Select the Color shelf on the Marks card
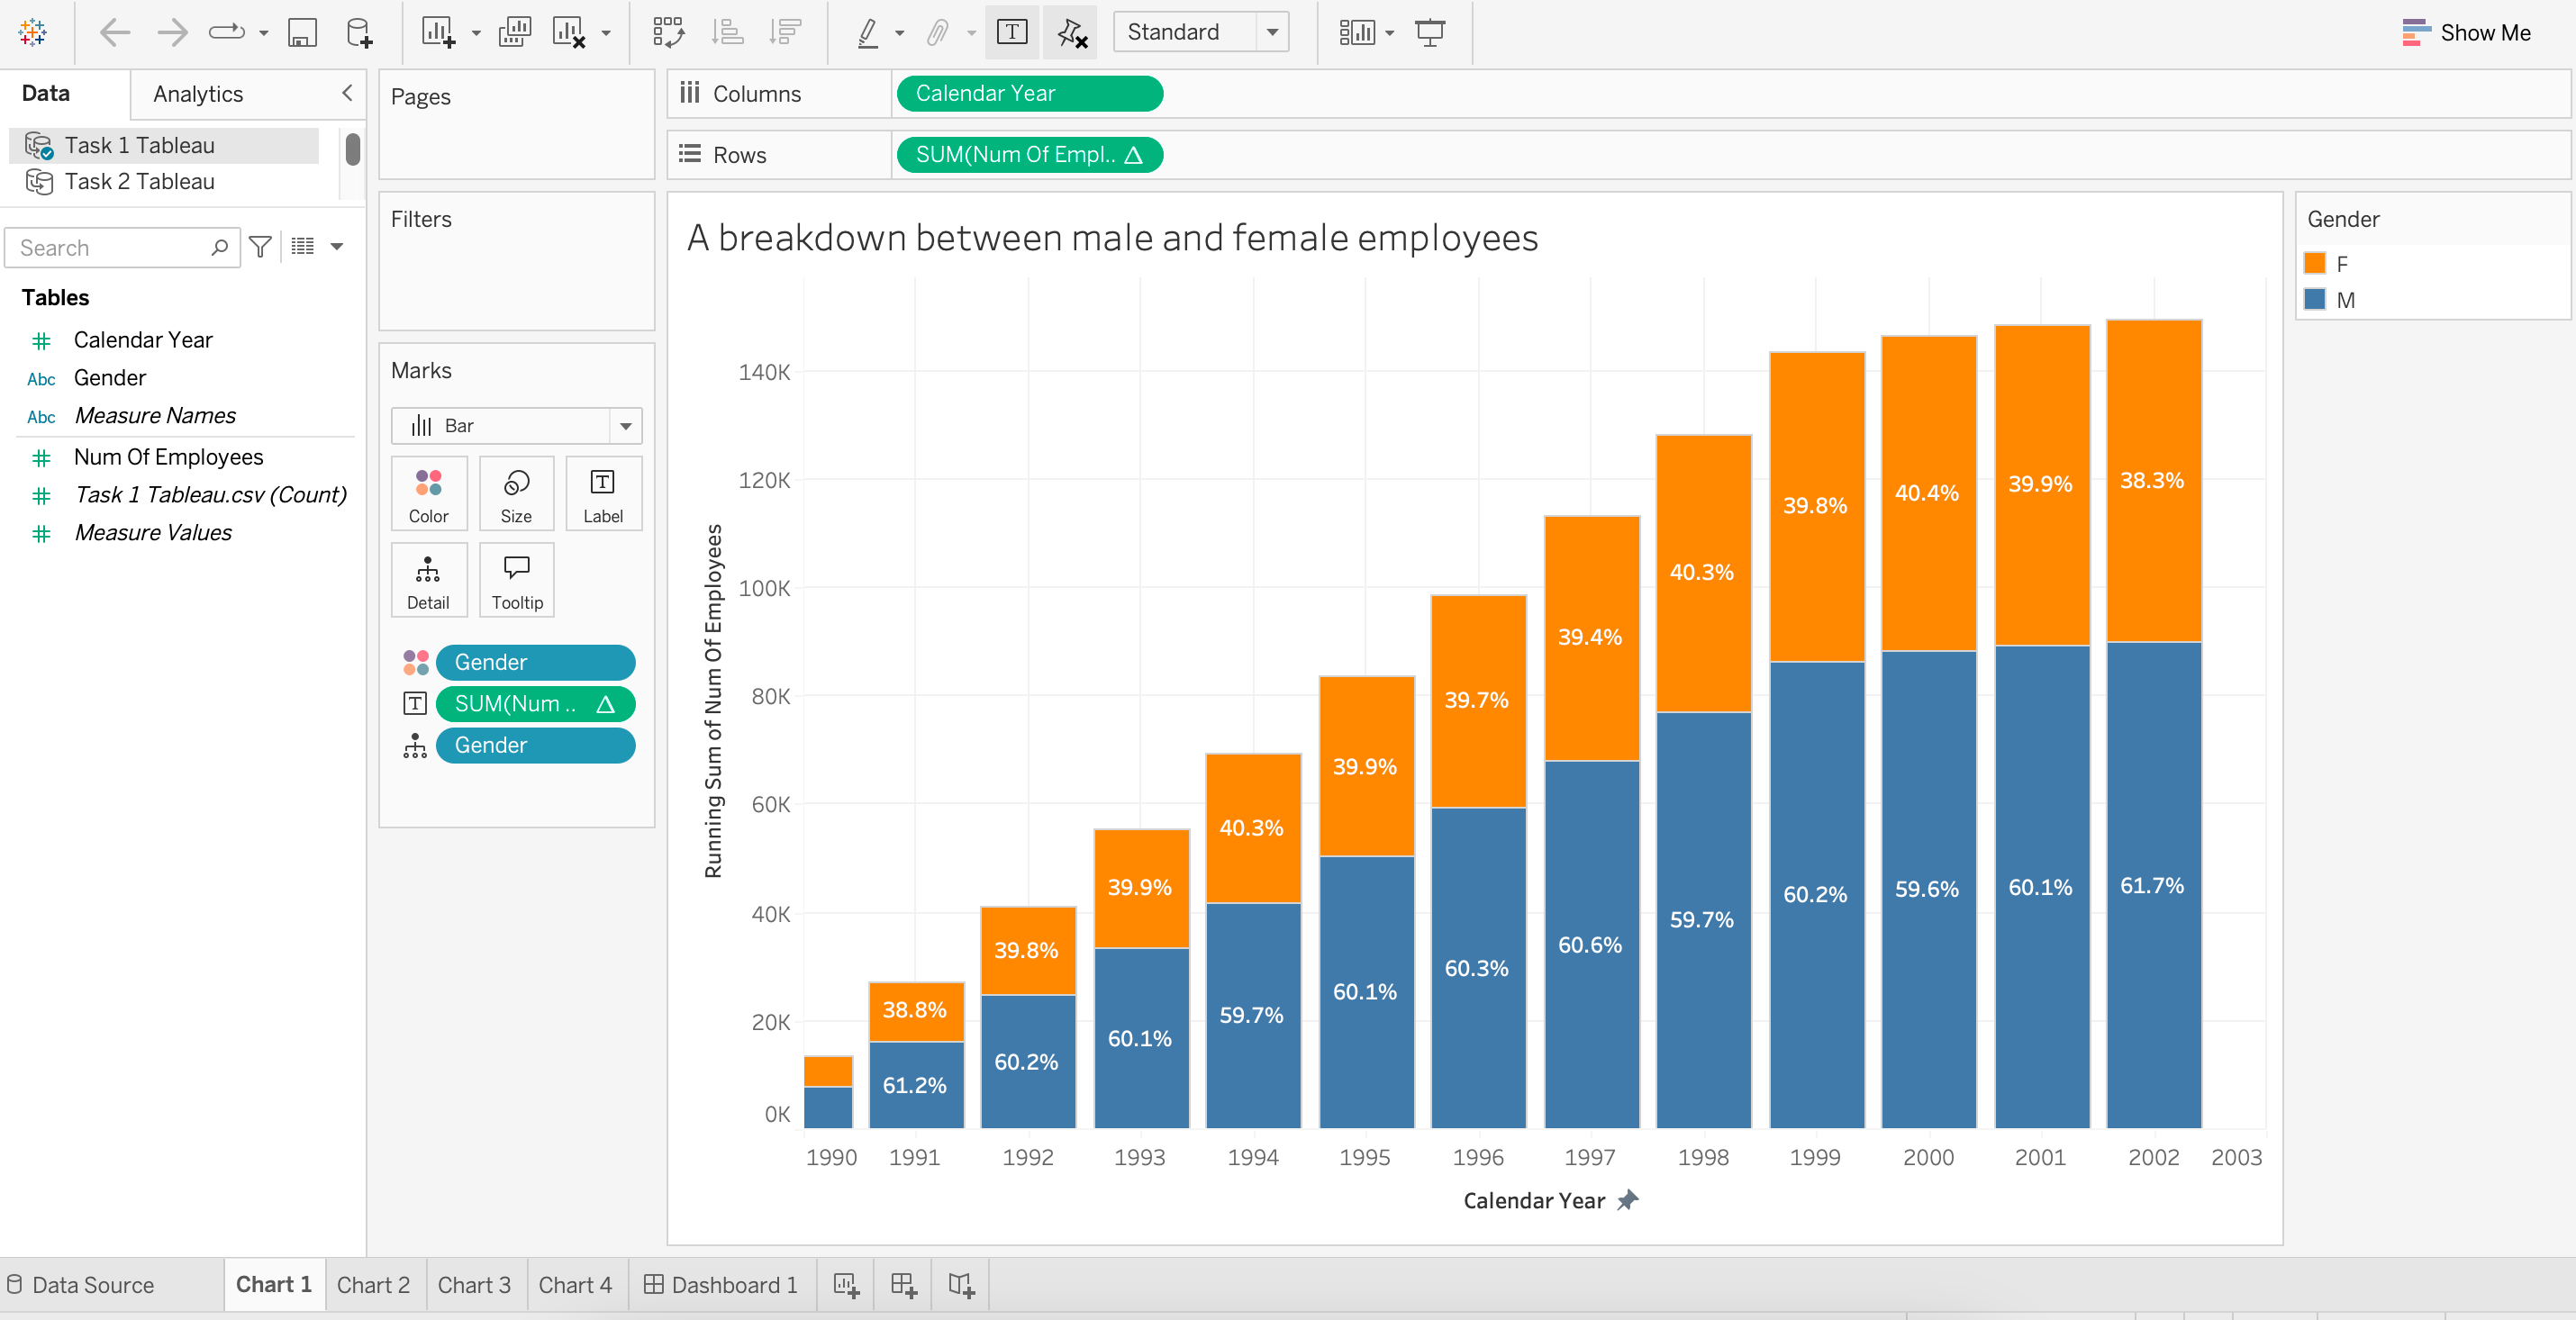 point(429,493)
